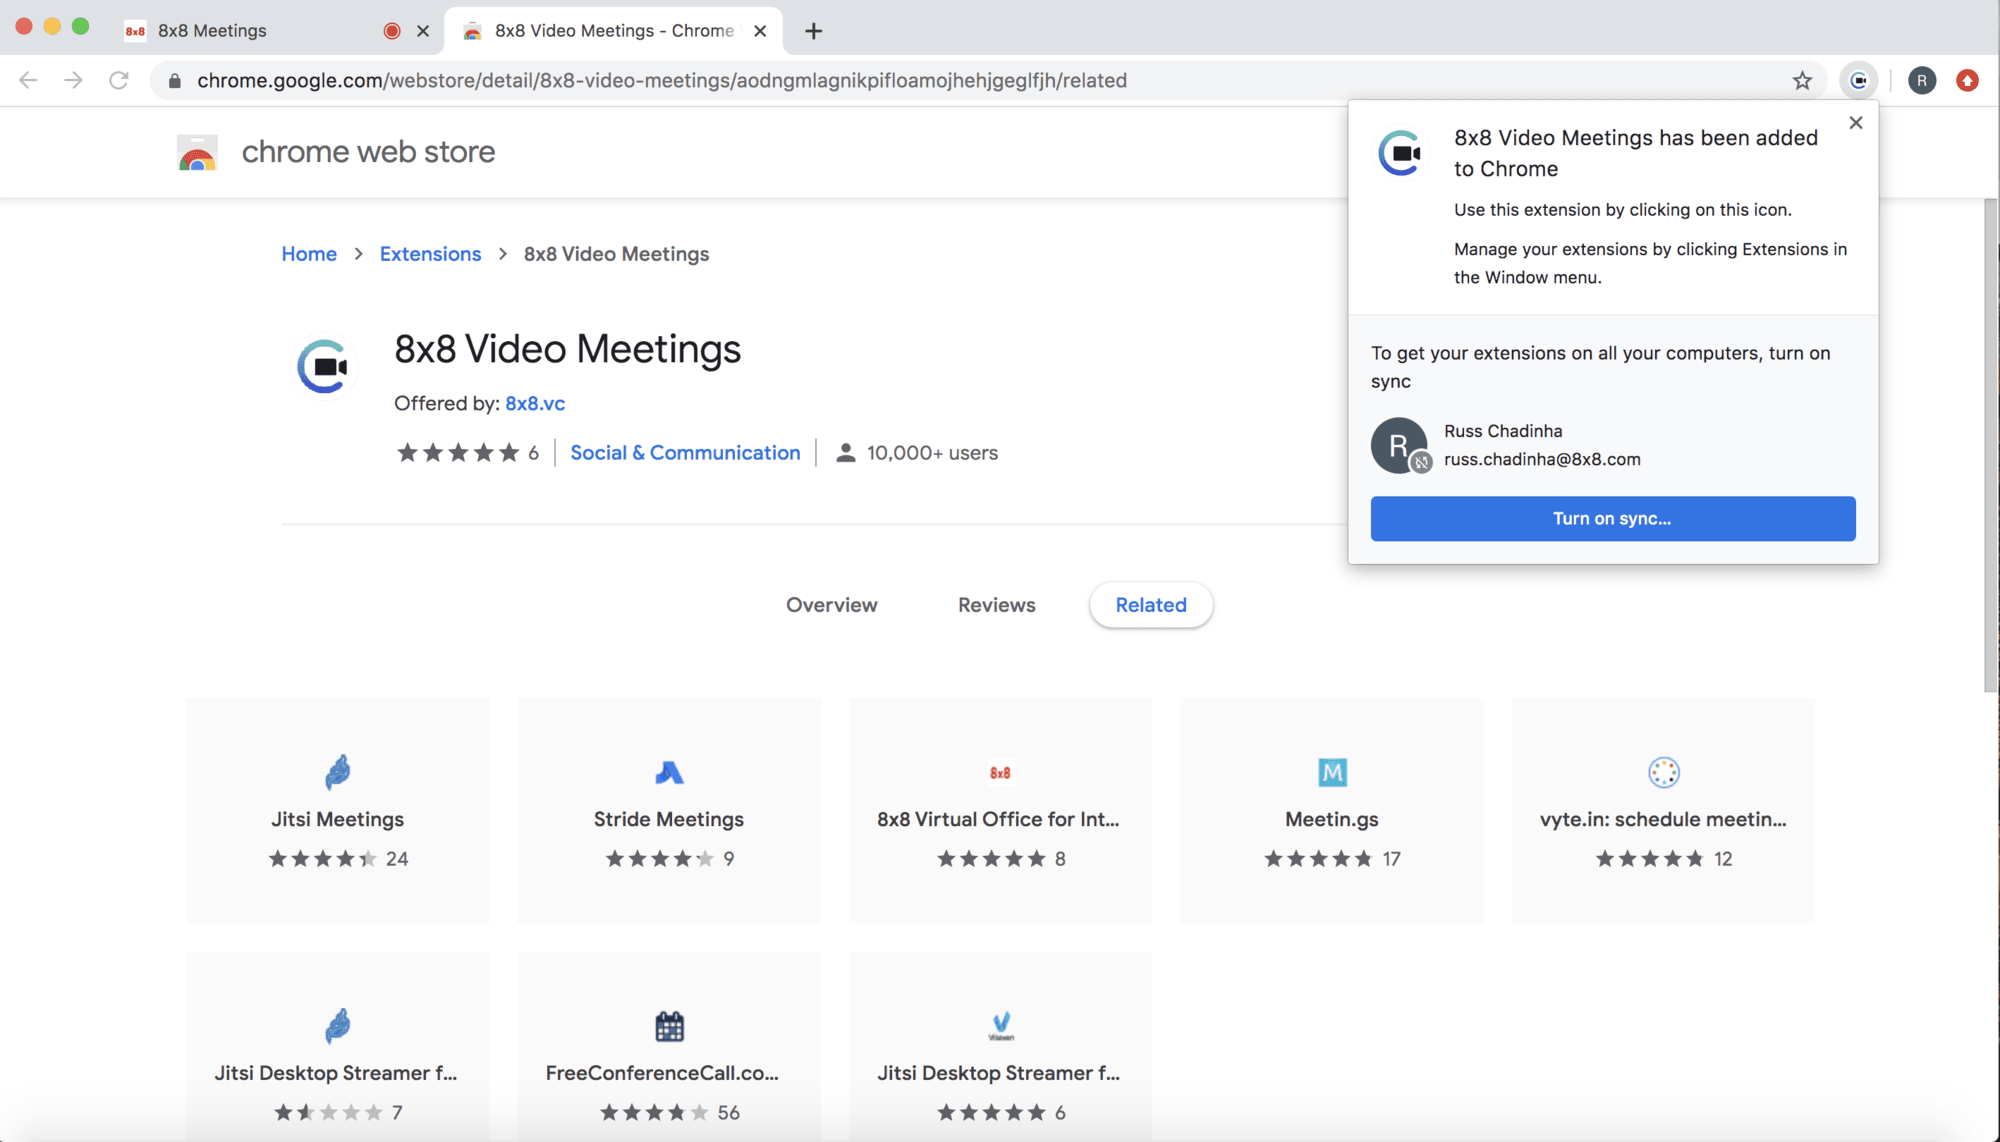
Task: Open vyte.in: schedule meetin... title
Action: click(1663, 819)
